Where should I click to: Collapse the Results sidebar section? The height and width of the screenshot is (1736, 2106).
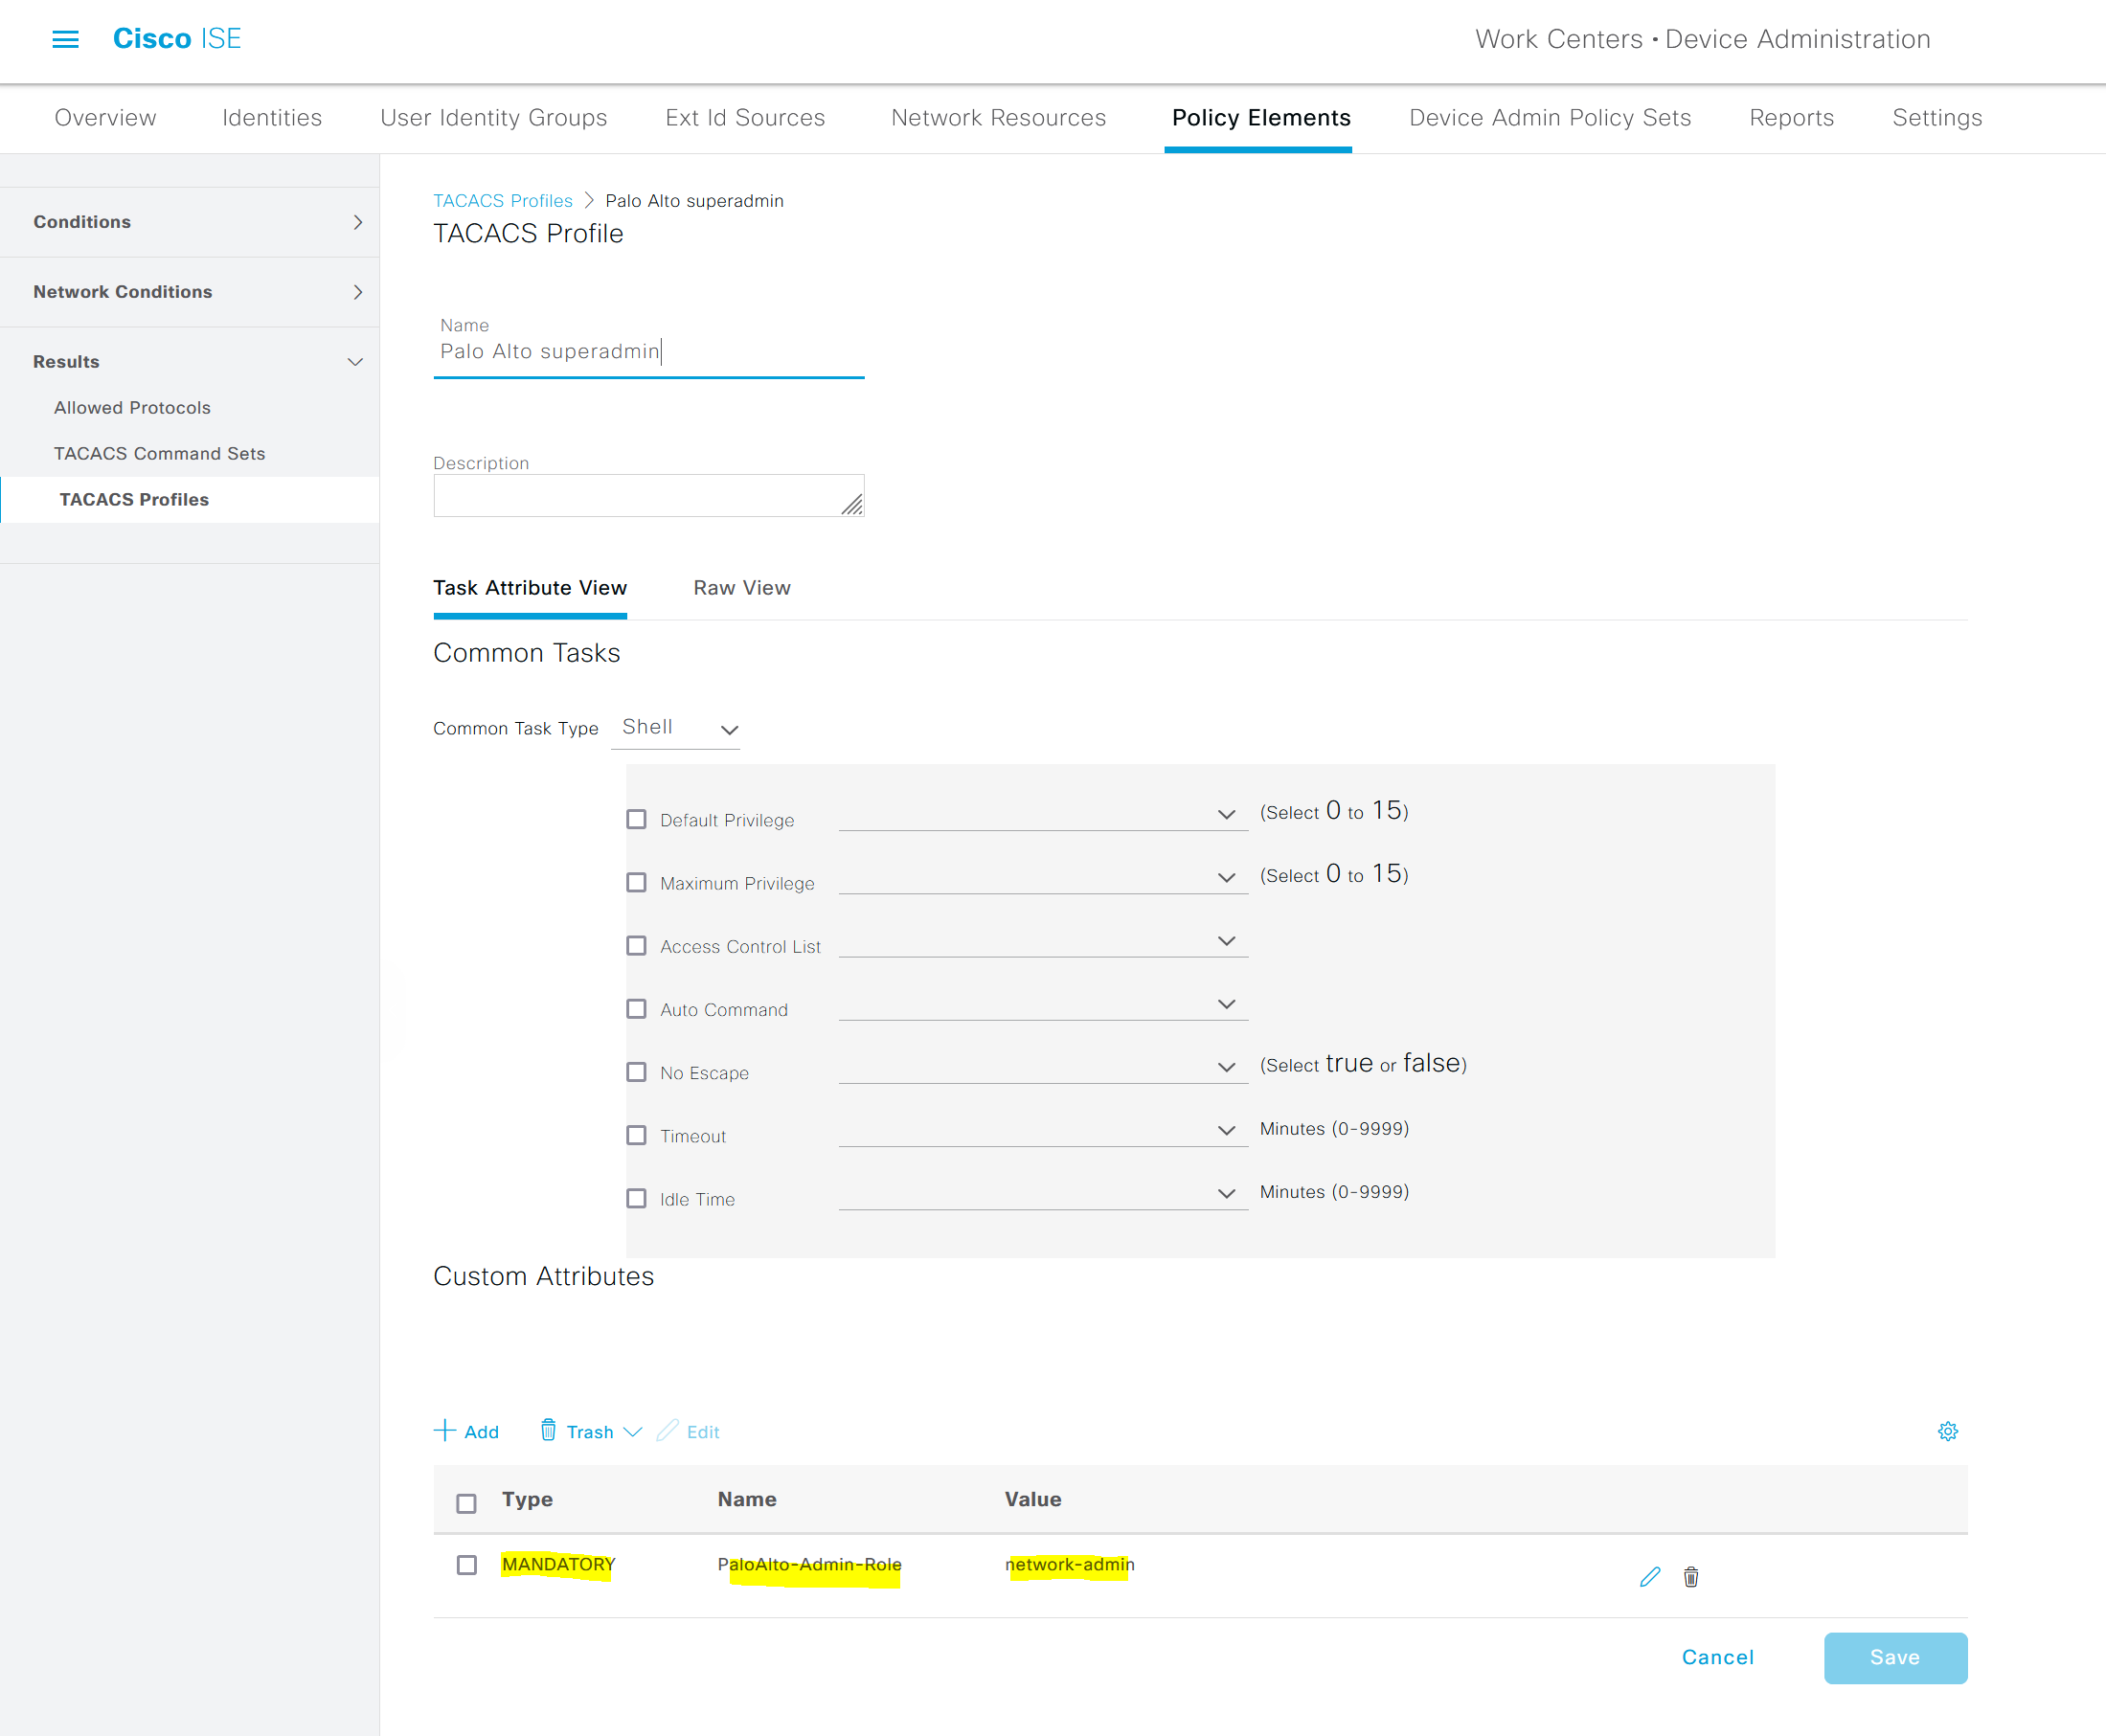pos(189,362)
